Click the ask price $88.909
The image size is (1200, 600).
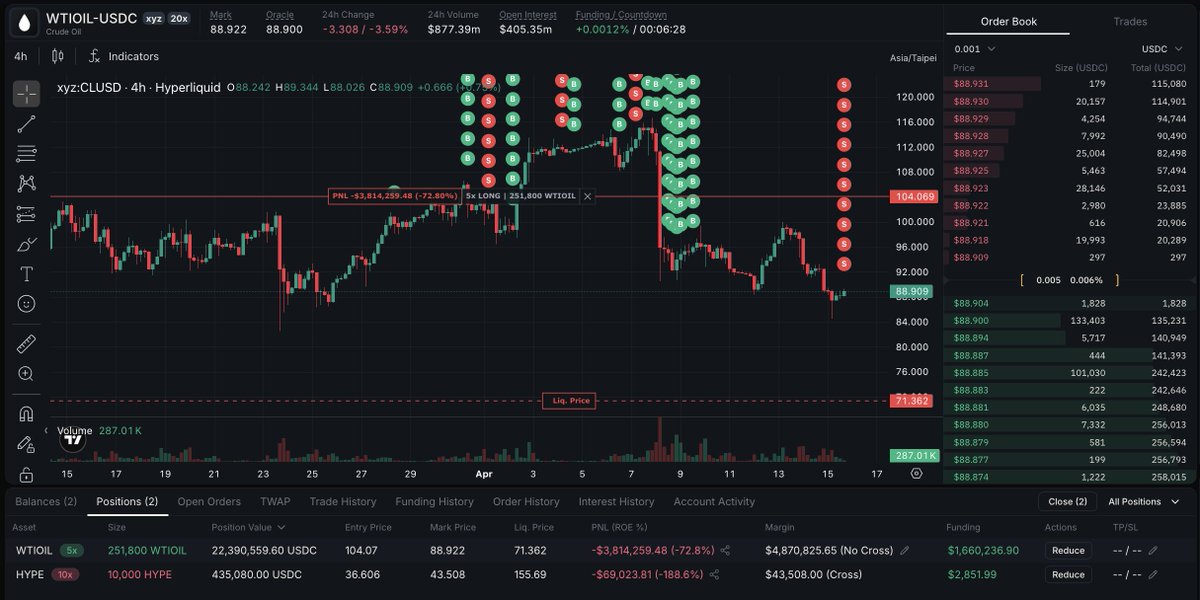tap(971, 257)
